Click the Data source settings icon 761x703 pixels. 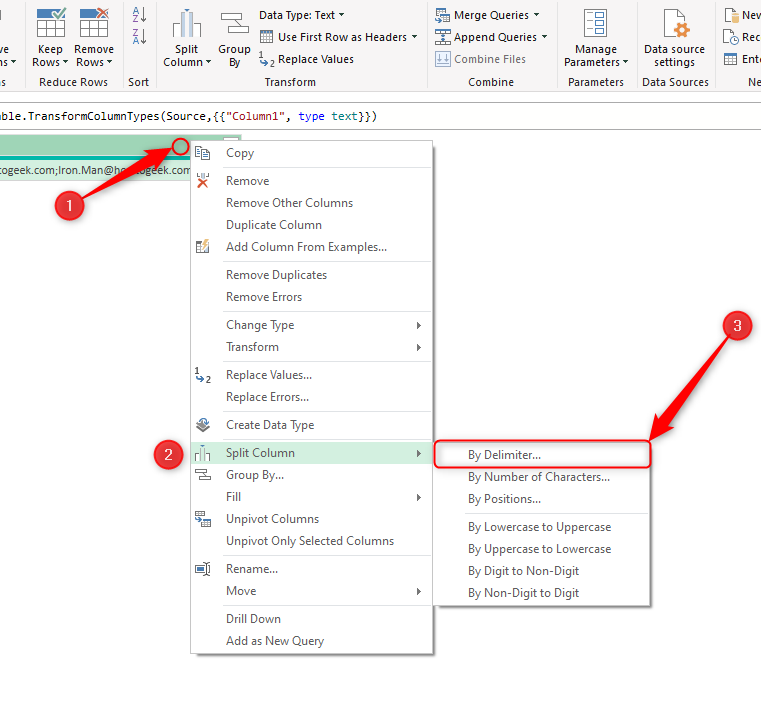(x=675, y=23)
